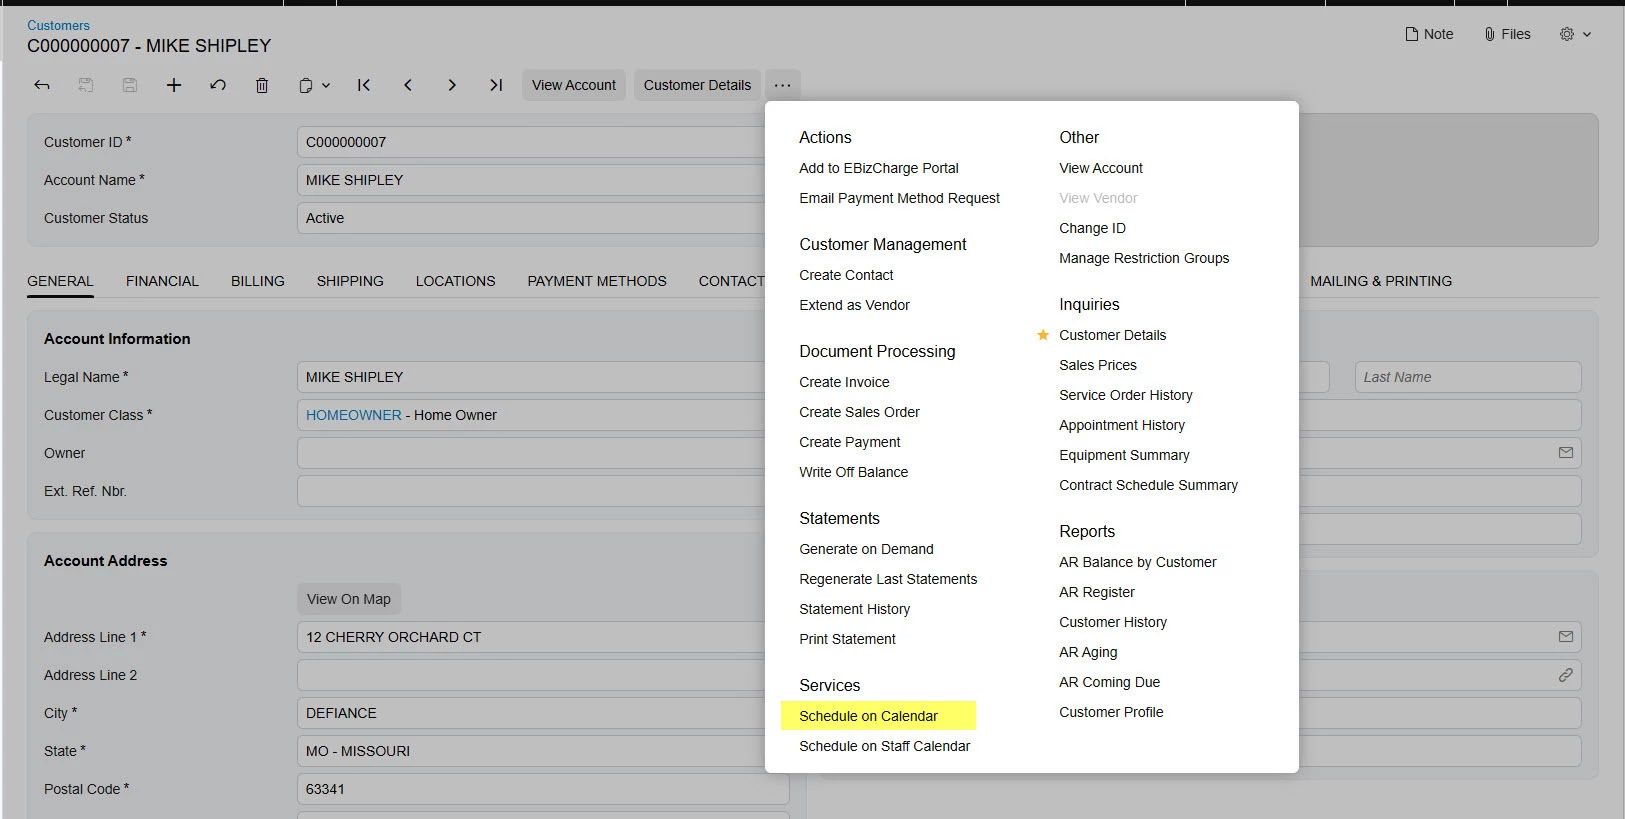This screenshot has height=819, width=1625.
Task: Jump to the first record
Action: (364, 85)
